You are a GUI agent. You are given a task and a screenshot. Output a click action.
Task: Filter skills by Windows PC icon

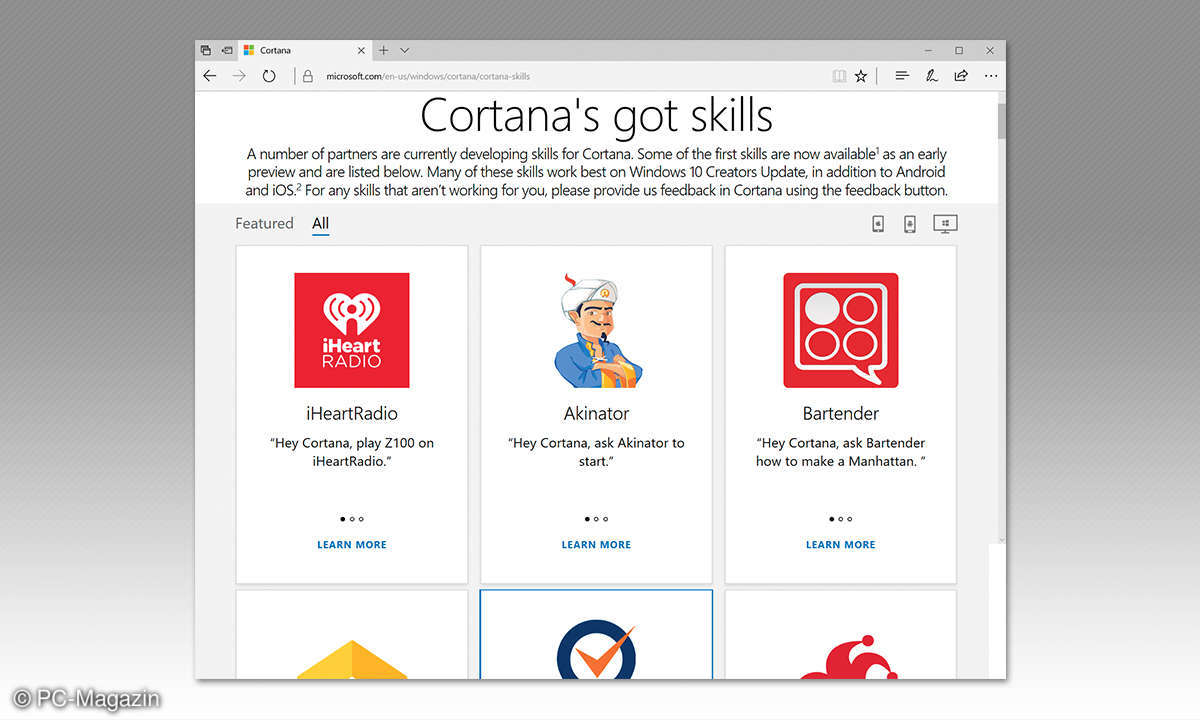tap(945, 224)
